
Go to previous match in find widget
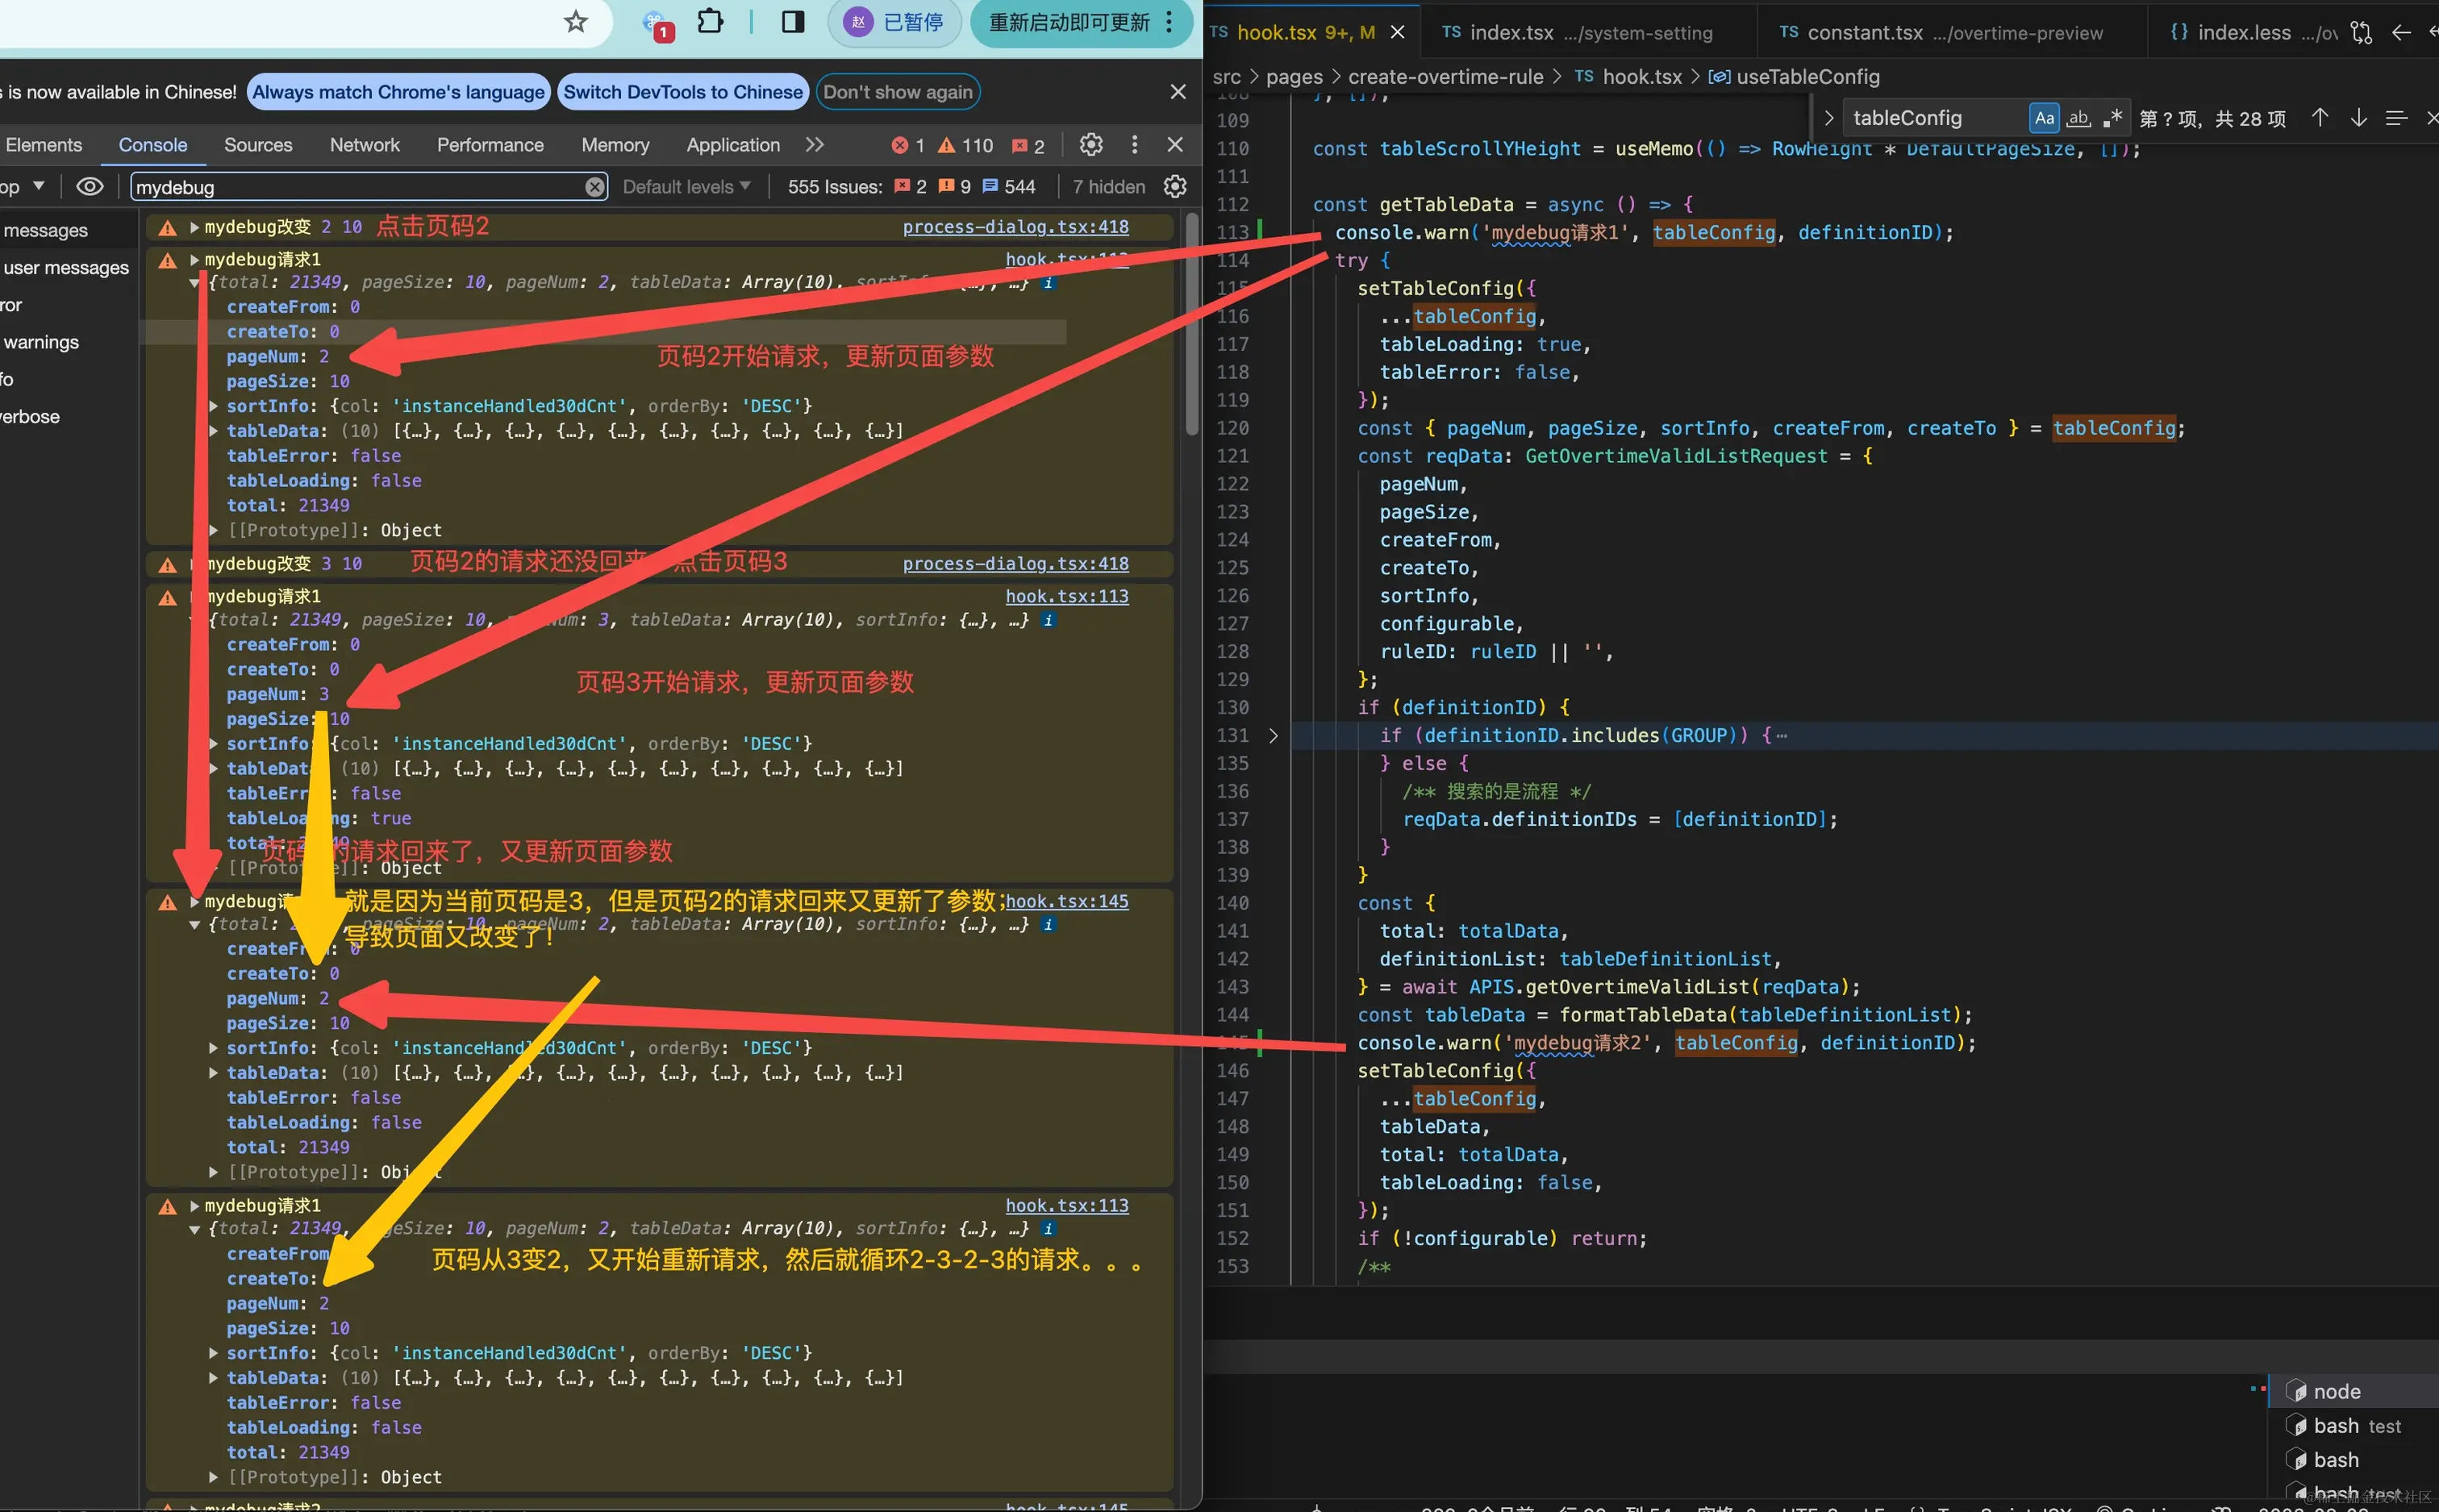coord(2319,118)
